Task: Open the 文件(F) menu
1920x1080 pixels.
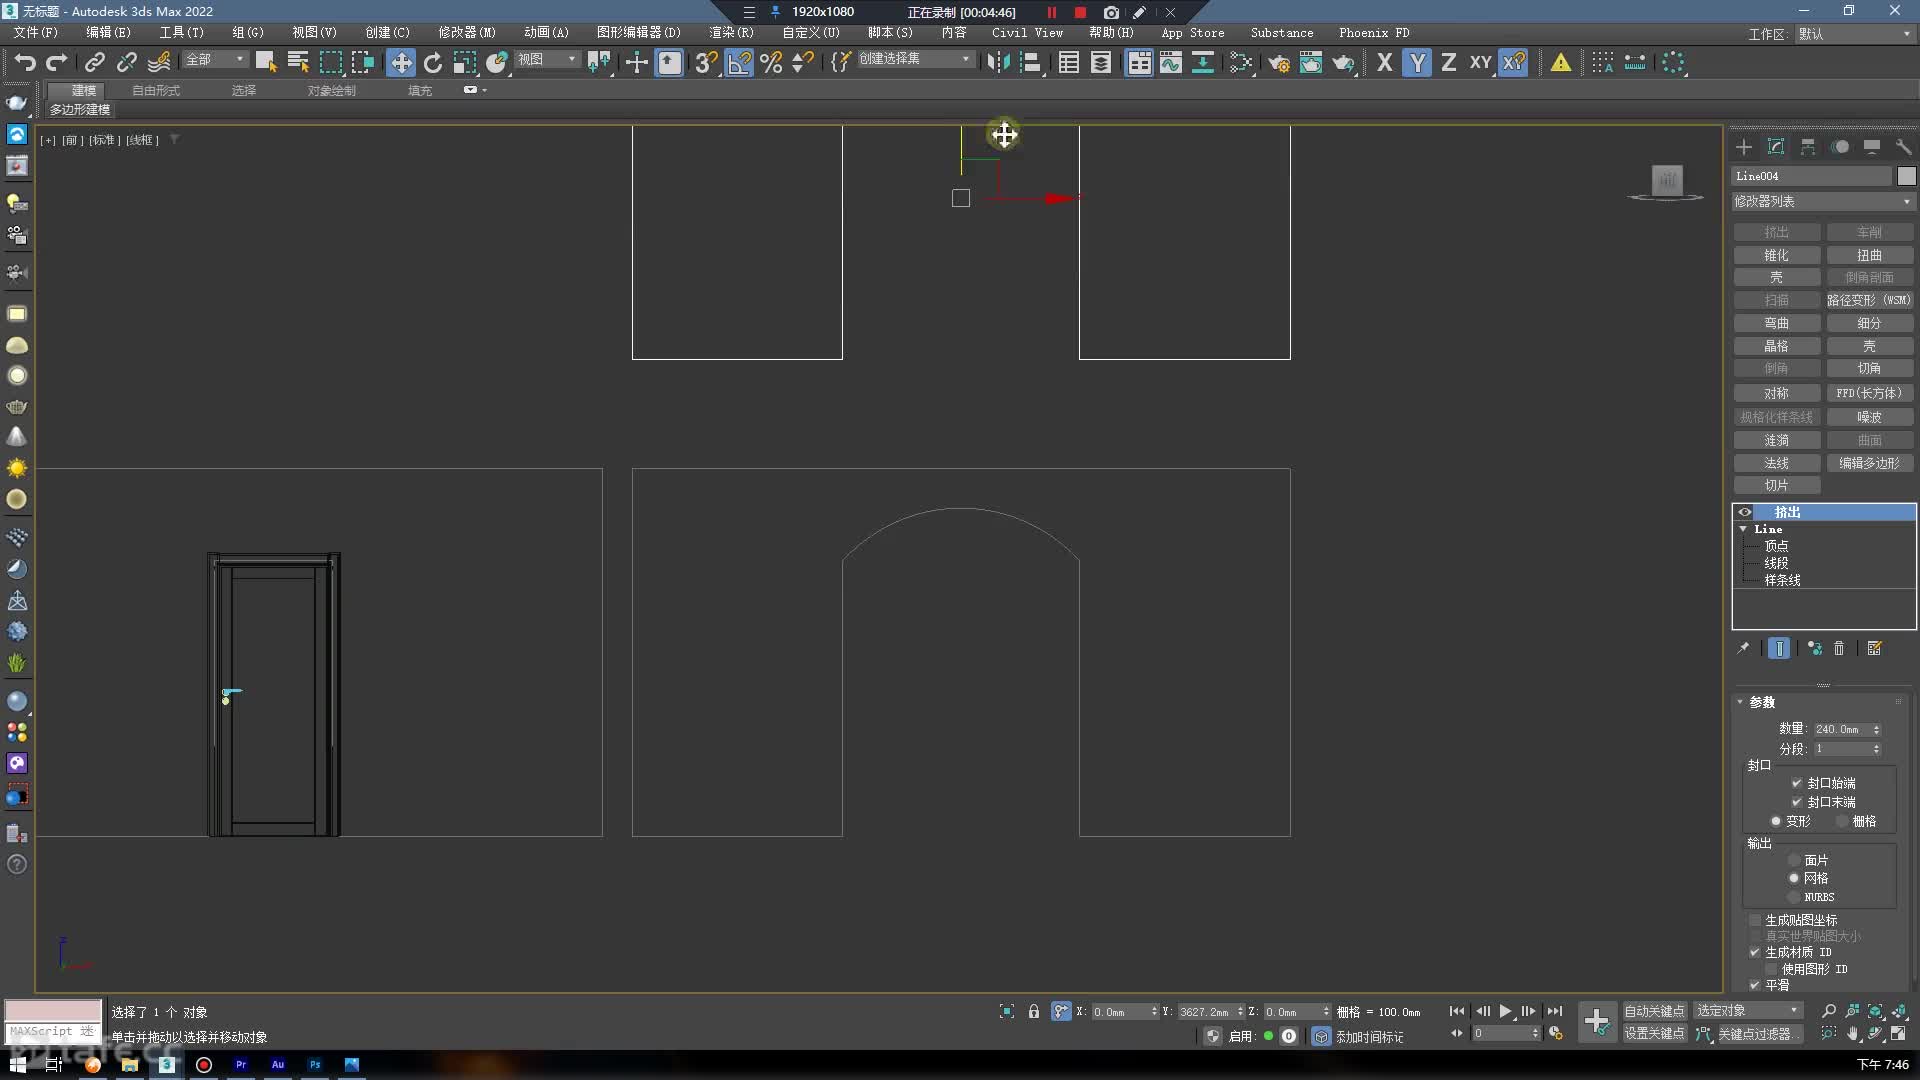Action: (36, 33)
